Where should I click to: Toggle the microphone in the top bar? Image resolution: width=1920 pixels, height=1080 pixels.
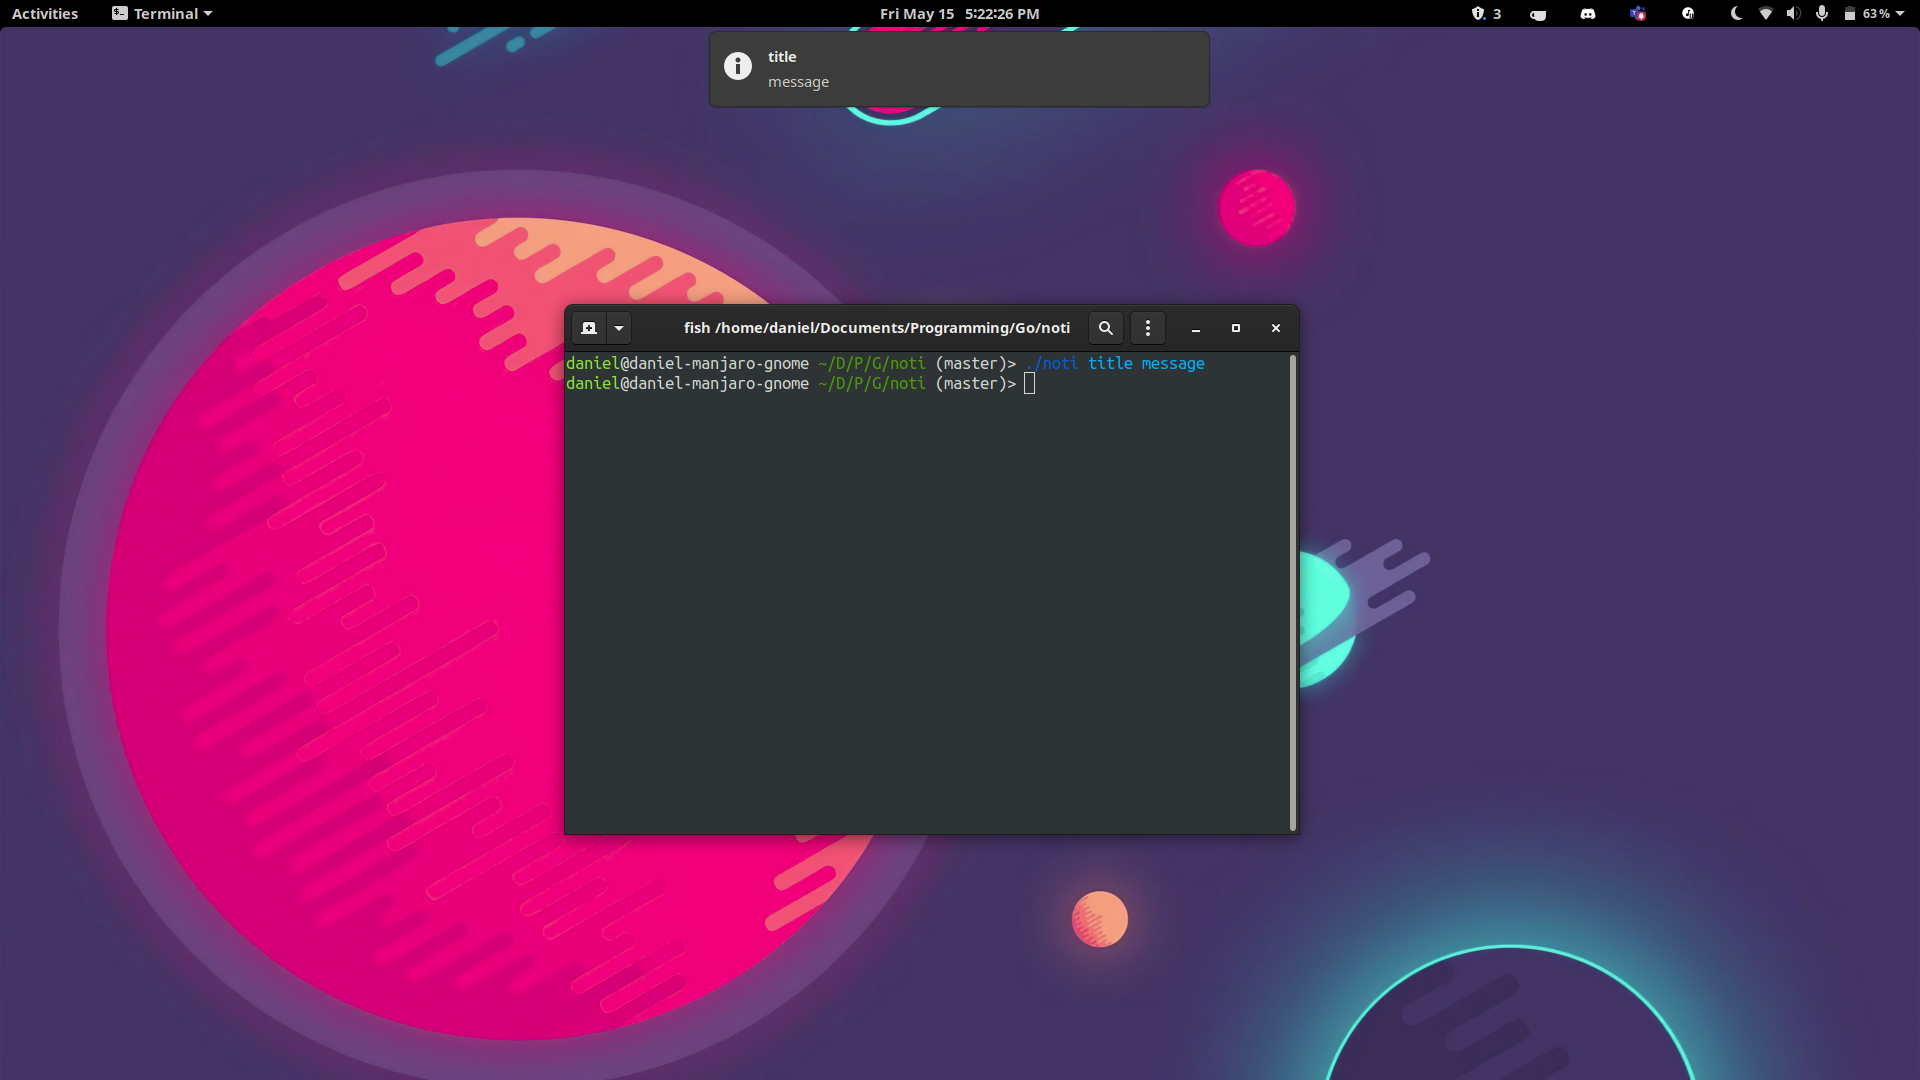(1821, 14)
